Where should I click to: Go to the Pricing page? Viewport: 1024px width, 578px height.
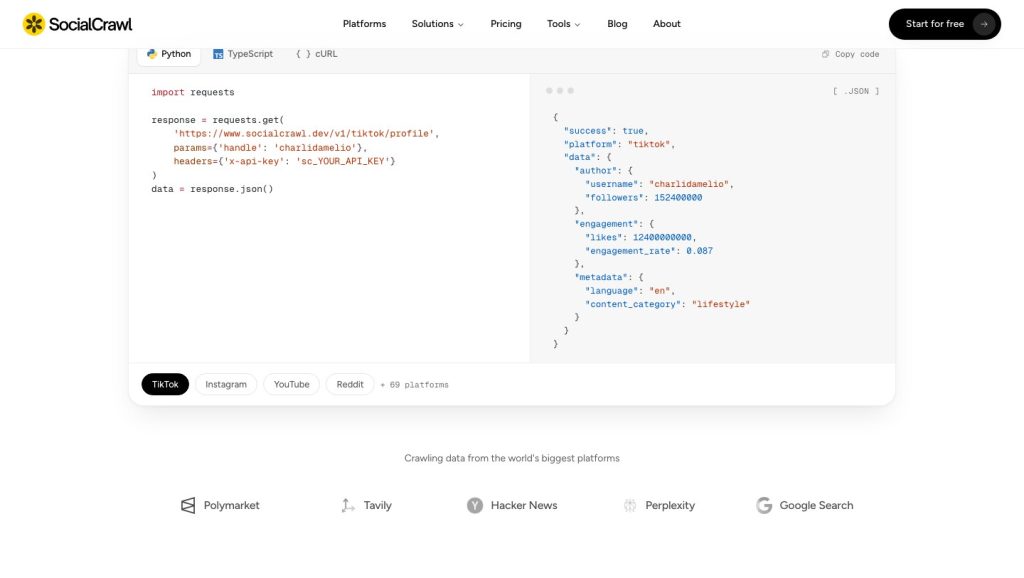point(506,24)
